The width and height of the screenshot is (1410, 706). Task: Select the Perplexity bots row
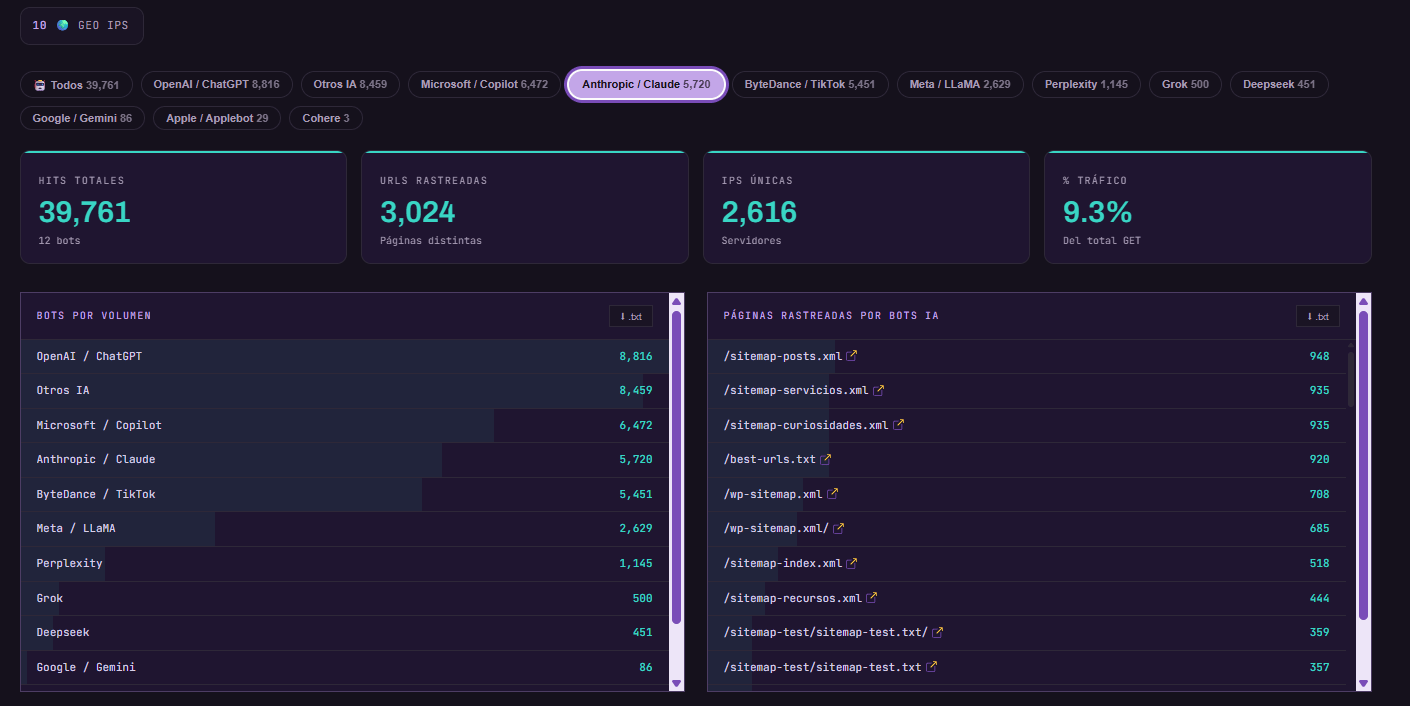tap(345, 563)
